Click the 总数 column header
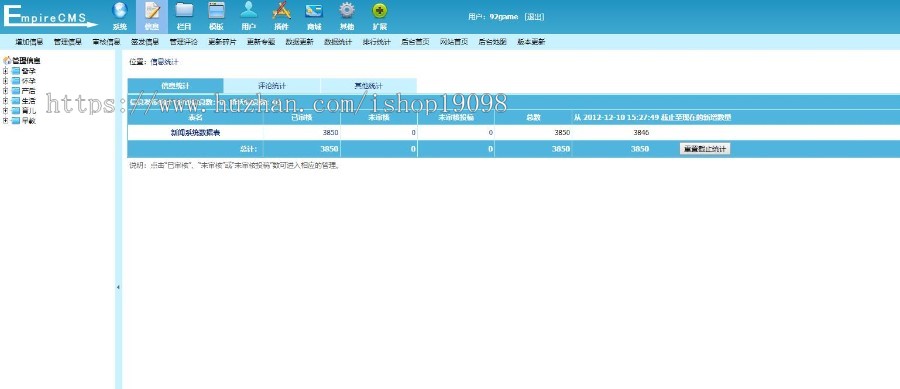Screen dimensions: 900x389 [x=533, y=117]
